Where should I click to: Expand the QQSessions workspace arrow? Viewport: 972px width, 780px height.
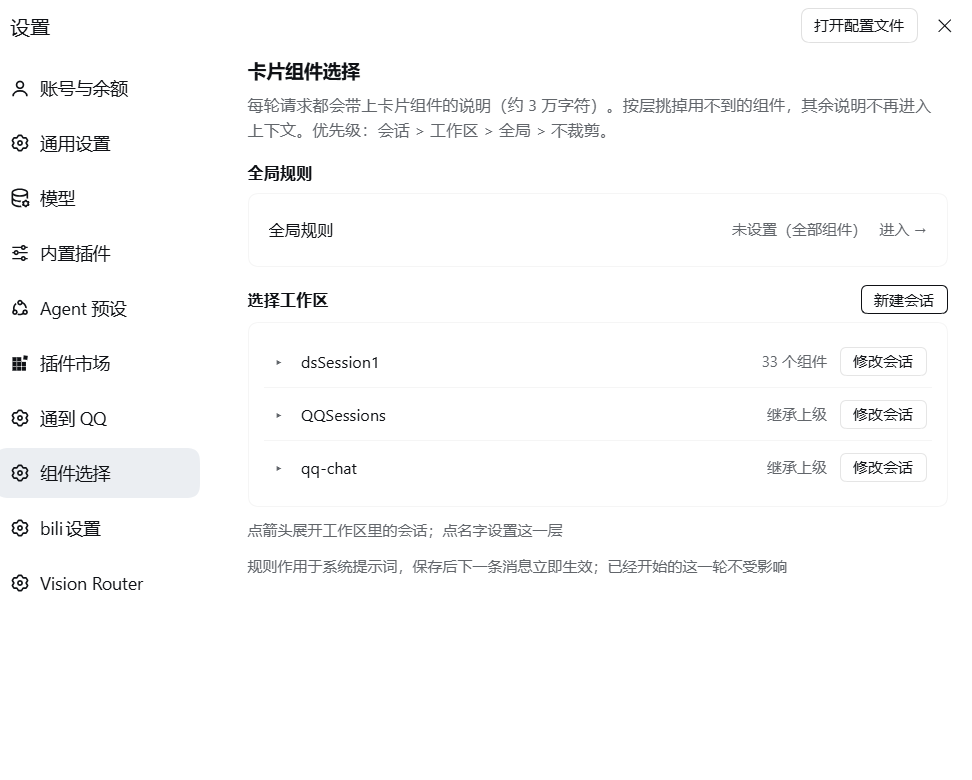coord(278,415)
